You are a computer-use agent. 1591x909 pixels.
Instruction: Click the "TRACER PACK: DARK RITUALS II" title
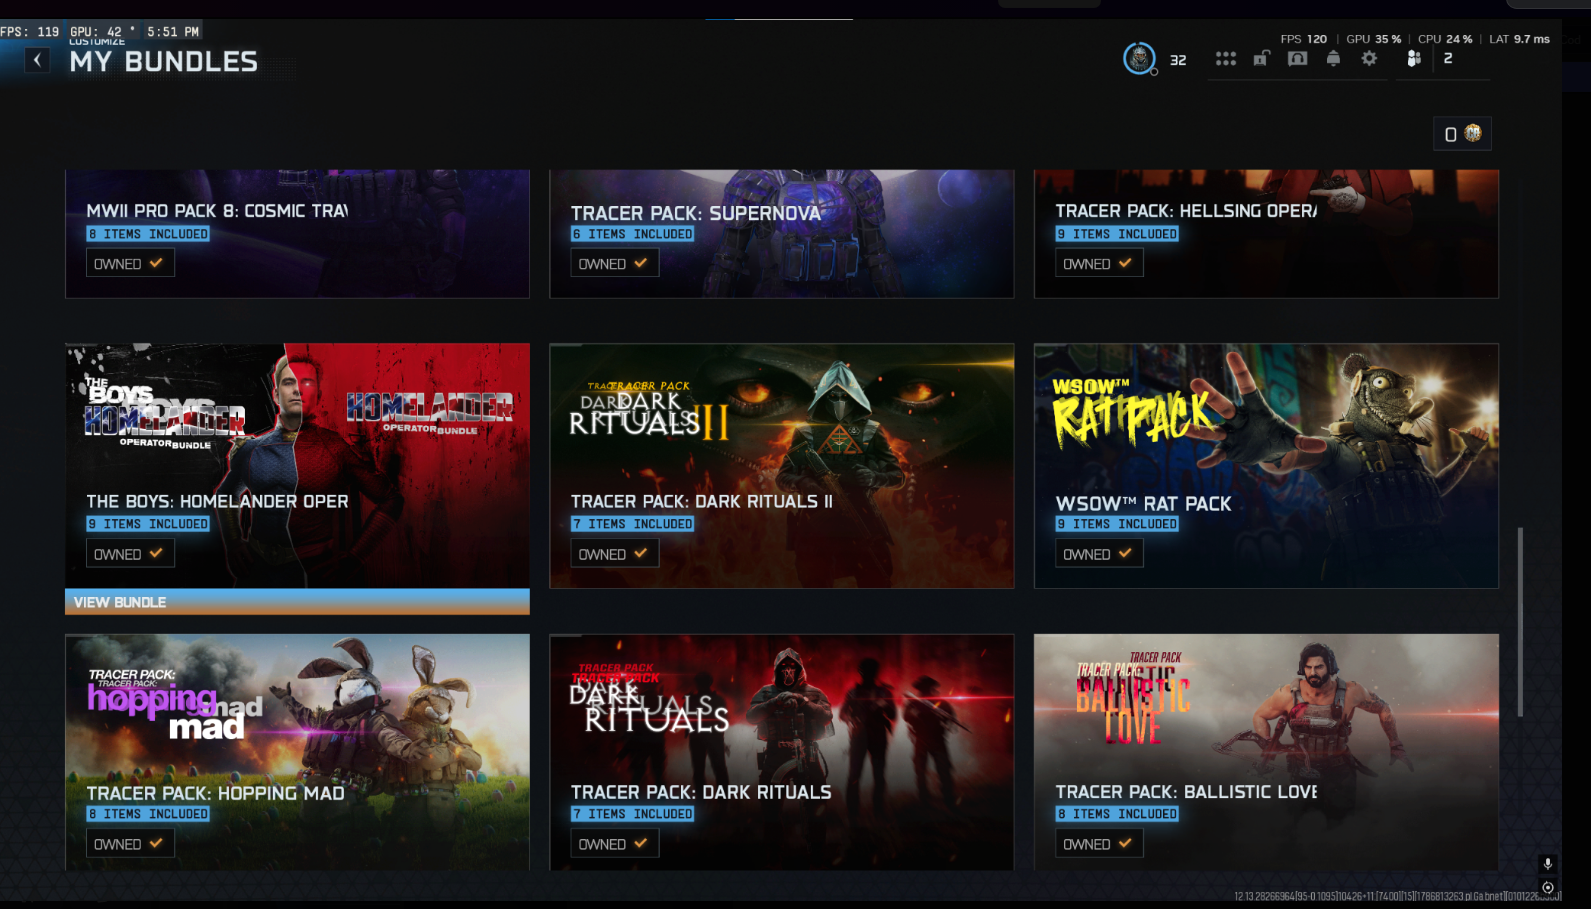(x=702, y=501)
